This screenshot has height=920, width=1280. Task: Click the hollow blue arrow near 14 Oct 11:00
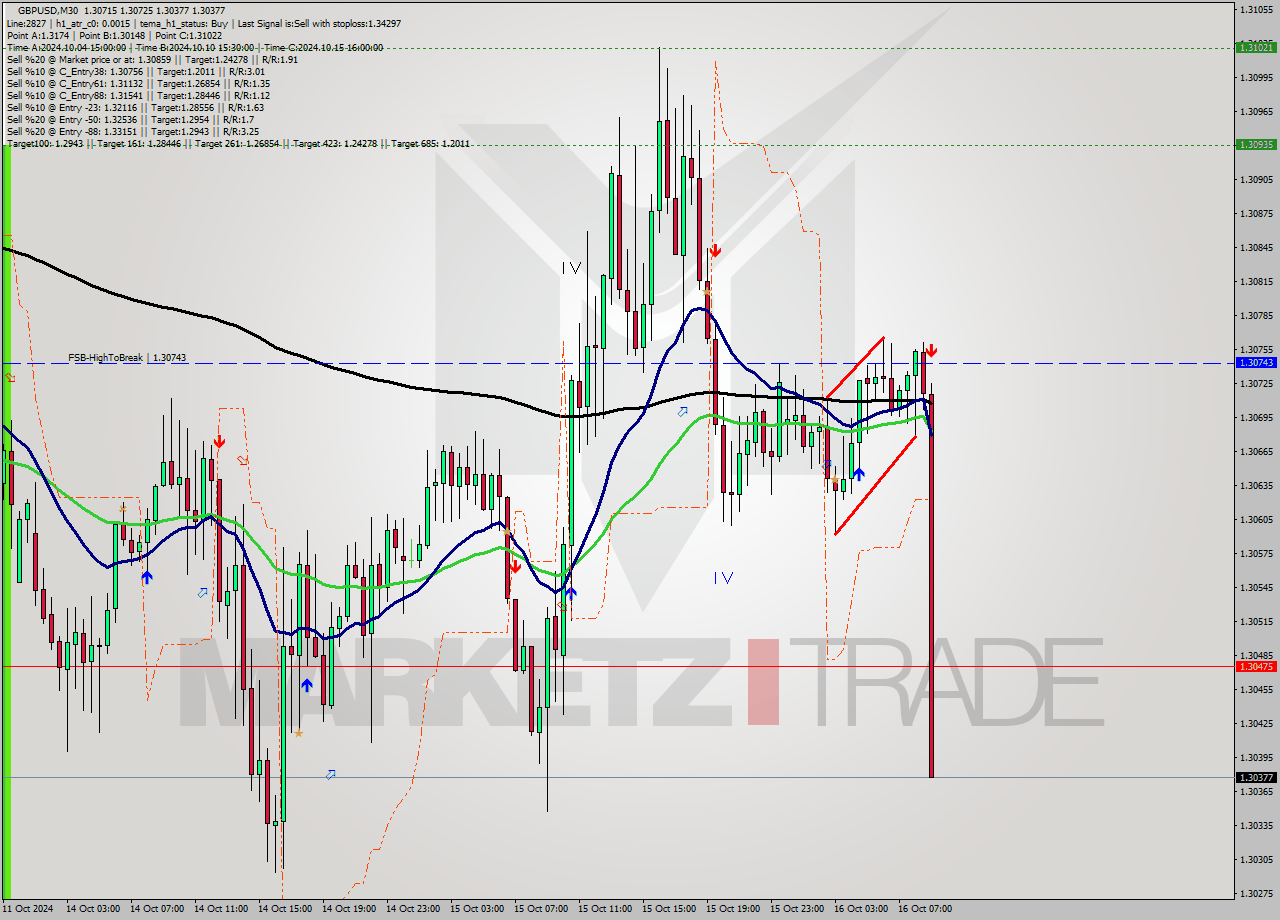(x=203, y=593)
